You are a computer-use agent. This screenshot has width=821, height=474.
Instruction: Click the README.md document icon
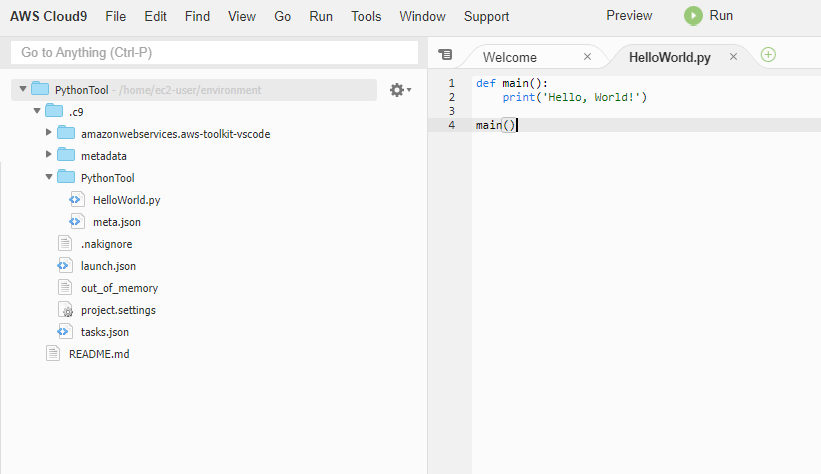[x=53, y=354]
